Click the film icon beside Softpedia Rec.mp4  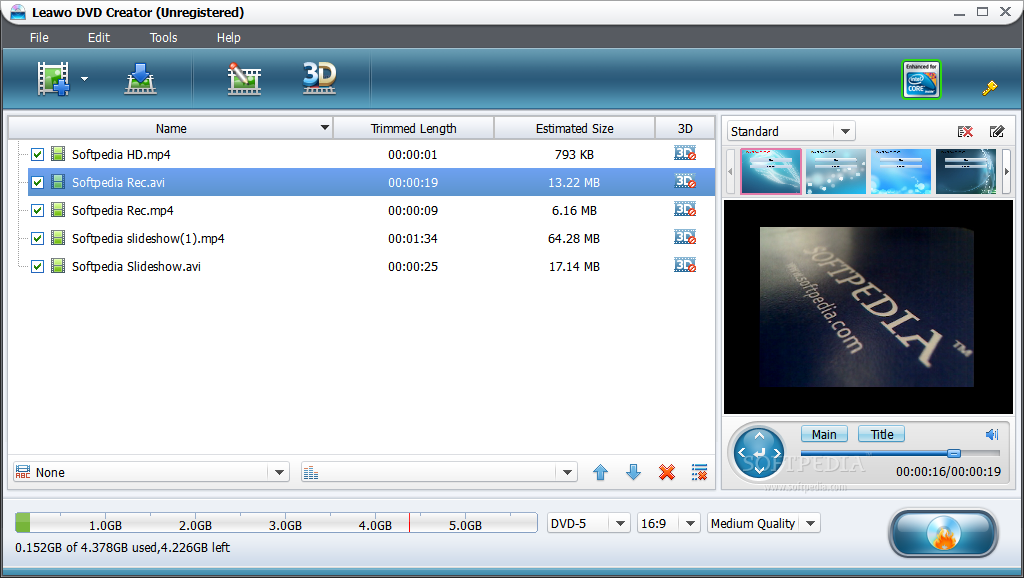58,210
